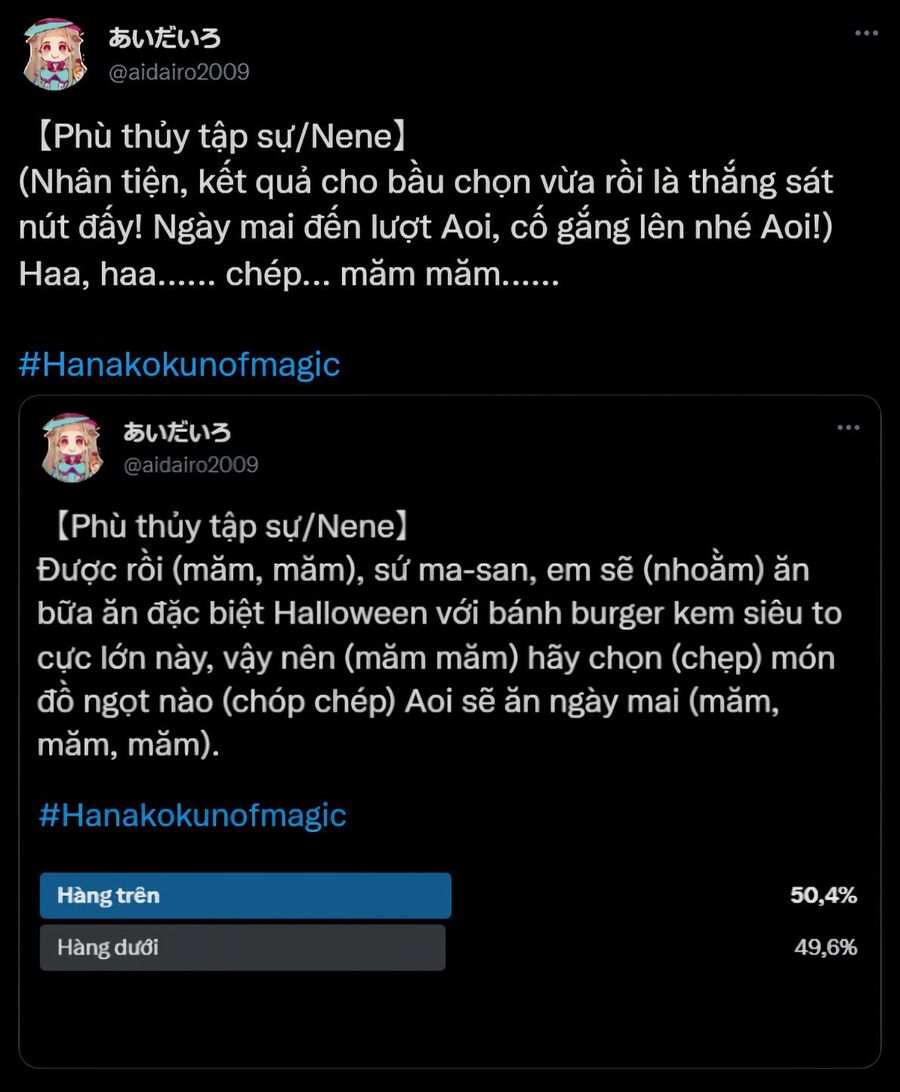900x1092 pixels.
Task: Click the quoted tweet's @aidairo2009 handle
Action: click(190, 465)
